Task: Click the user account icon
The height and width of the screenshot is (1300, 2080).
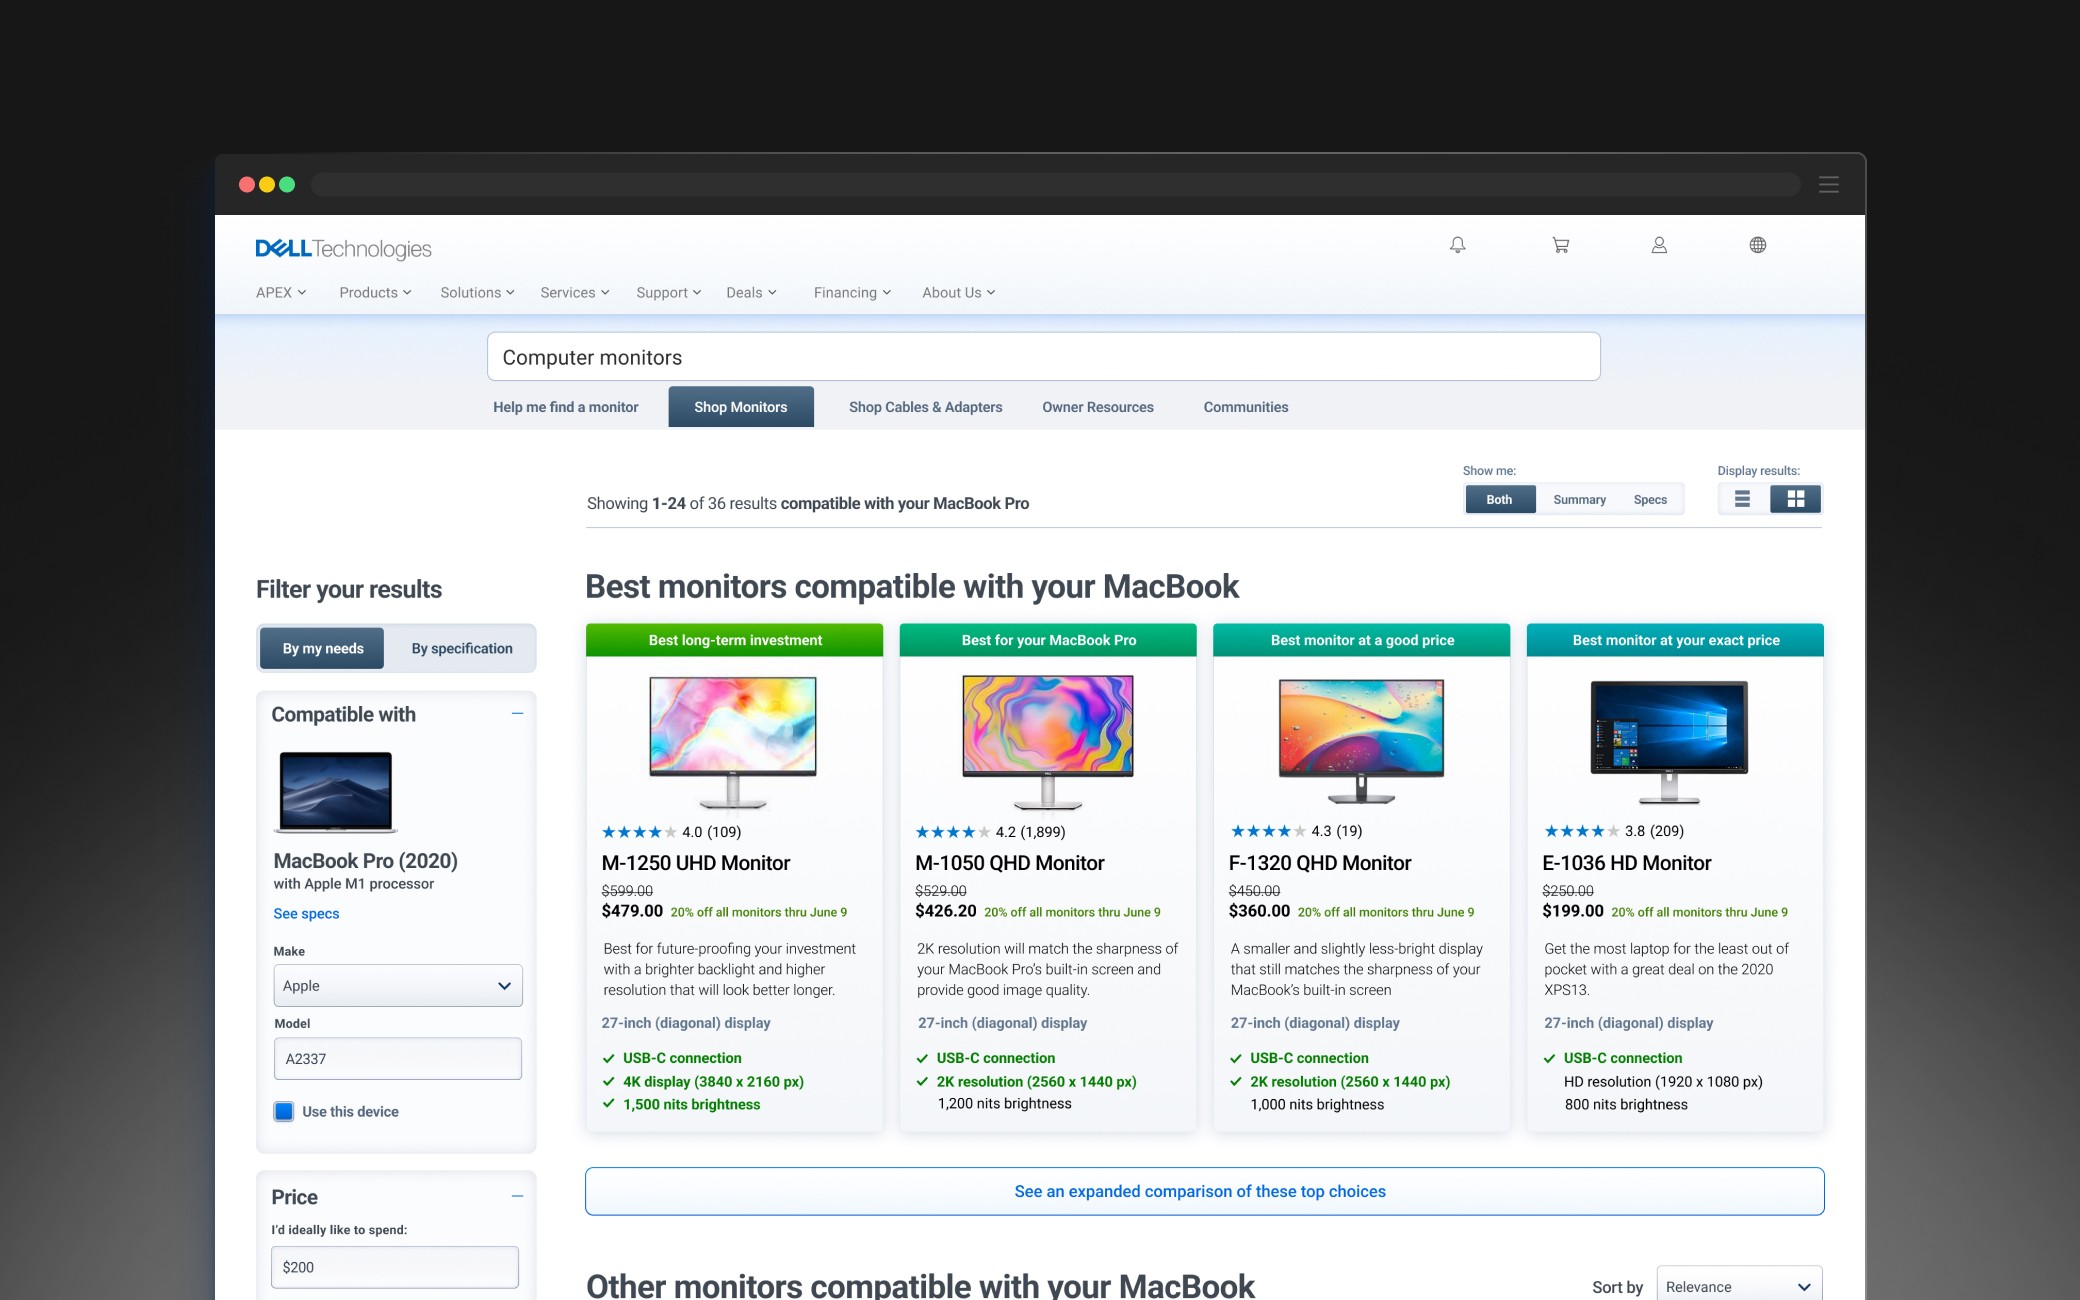Action: [x=1659, y=245]
